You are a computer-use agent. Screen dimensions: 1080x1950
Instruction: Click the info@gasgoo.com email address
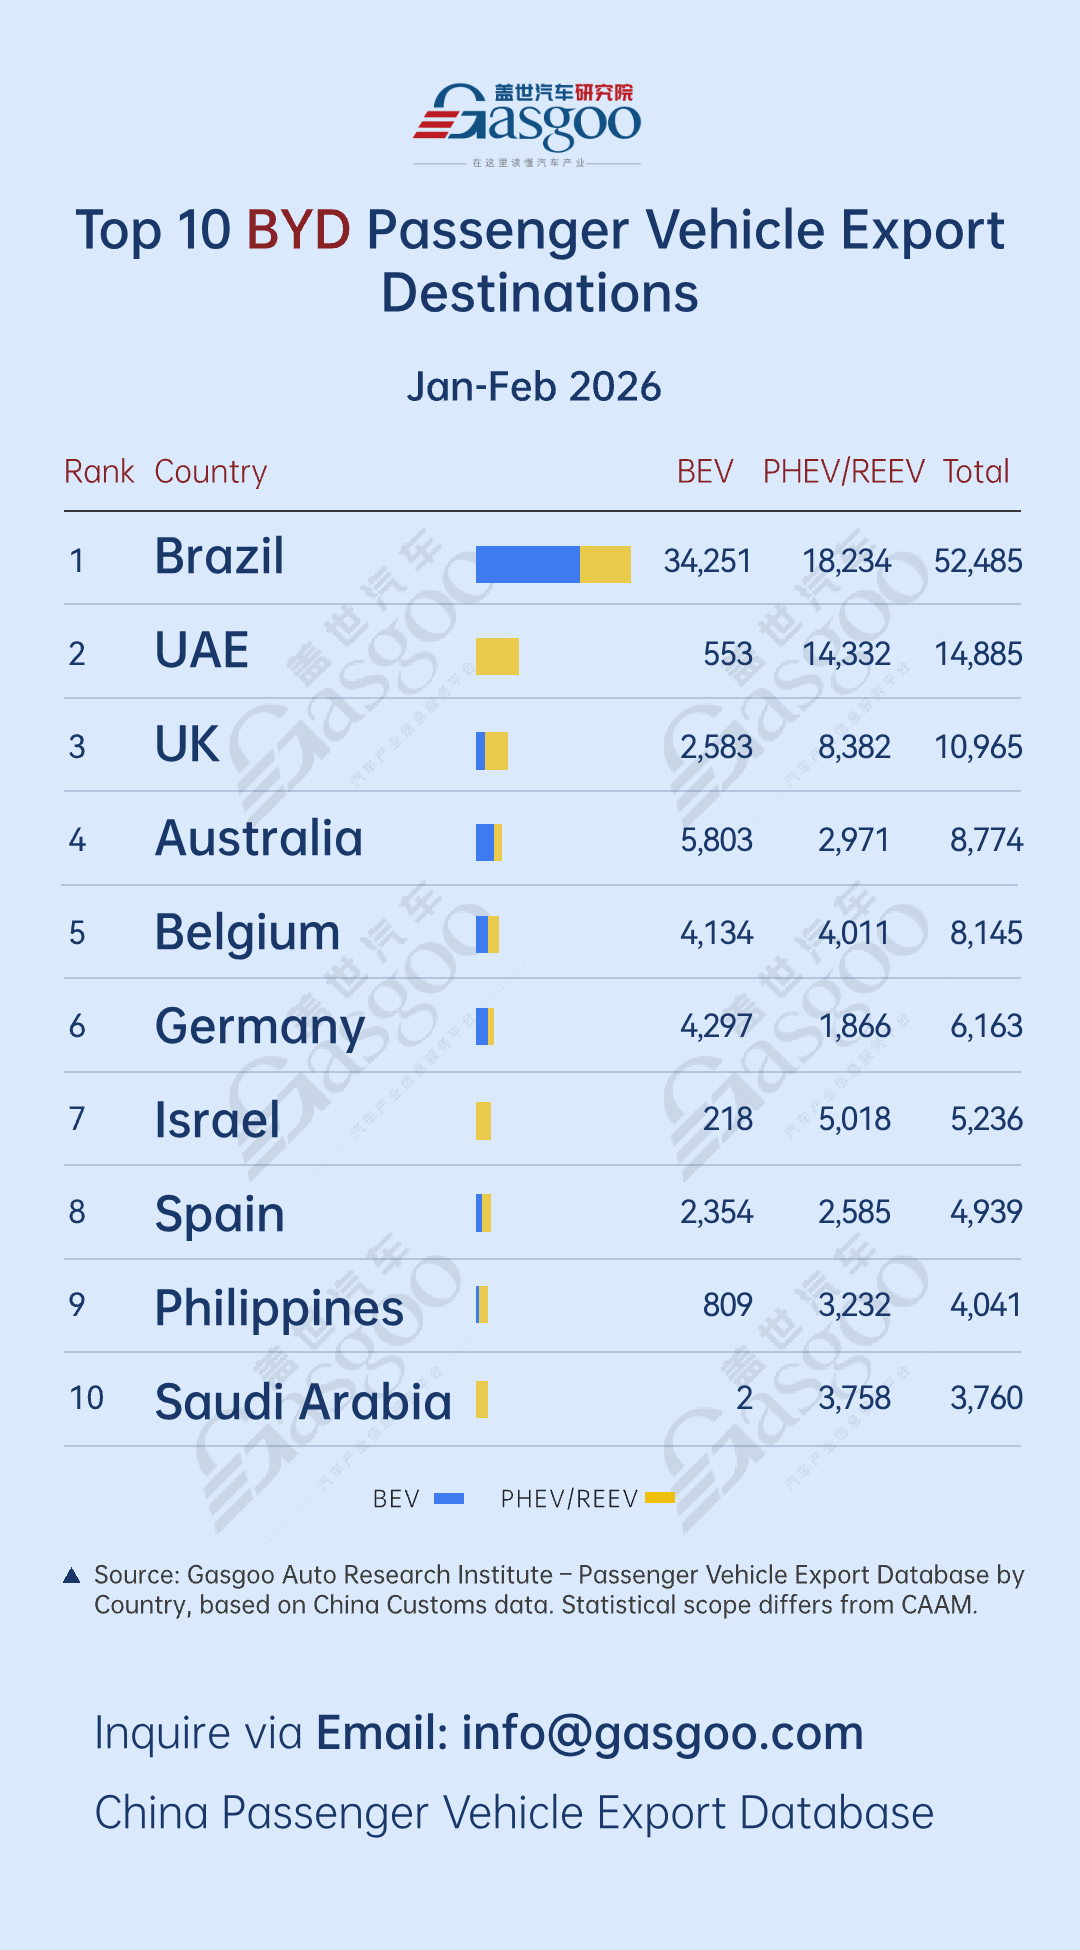coord(662,1733)
